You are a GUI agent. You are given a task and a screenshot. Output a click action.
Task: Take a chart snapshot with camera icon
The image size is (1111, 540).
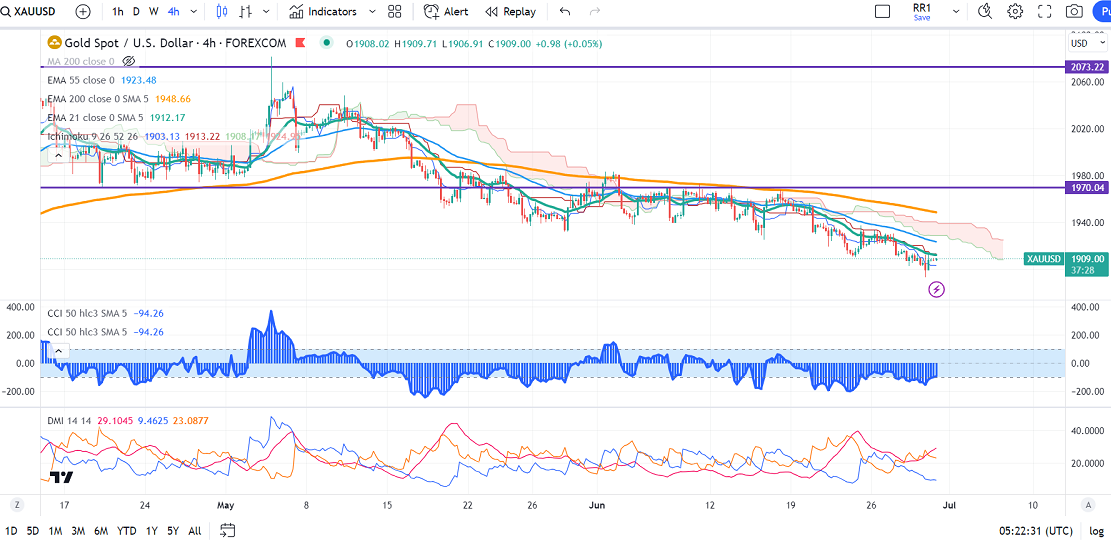coord(1075,11)
